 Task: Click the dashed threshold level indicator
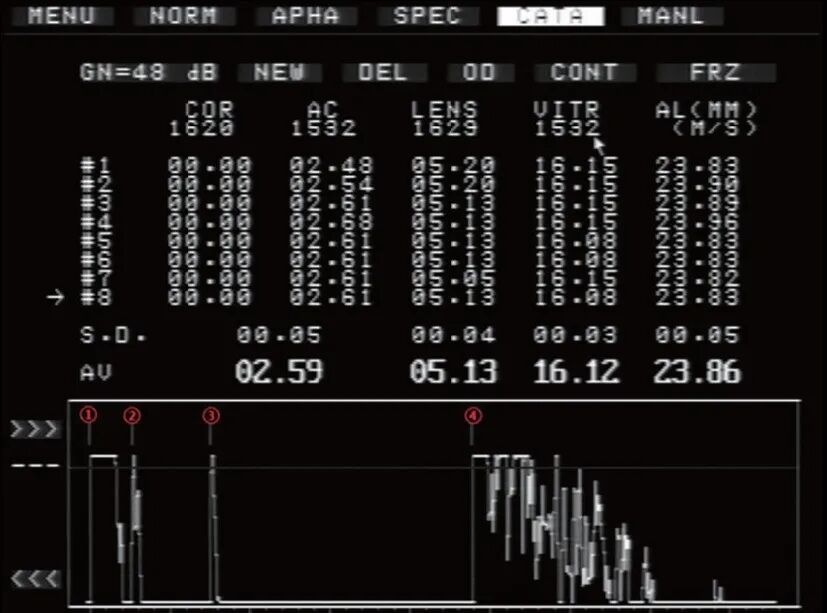coord(35,466)
